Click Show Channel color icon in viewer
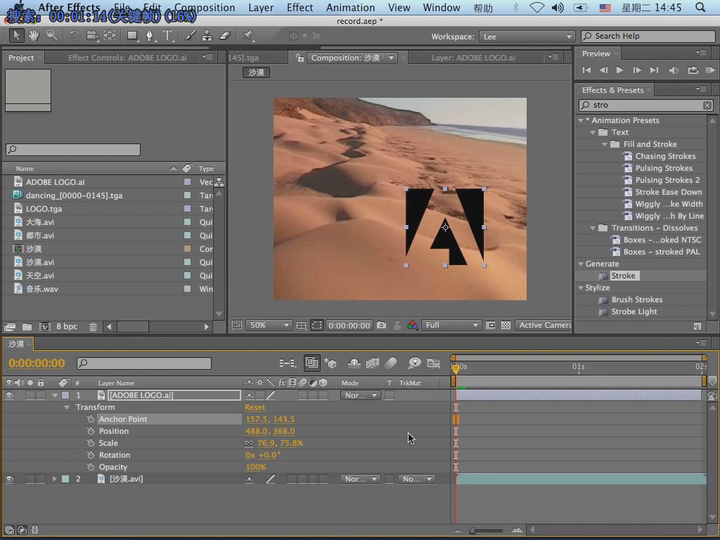This screenshot has height=540, width=720. click(x=412, y=325)
